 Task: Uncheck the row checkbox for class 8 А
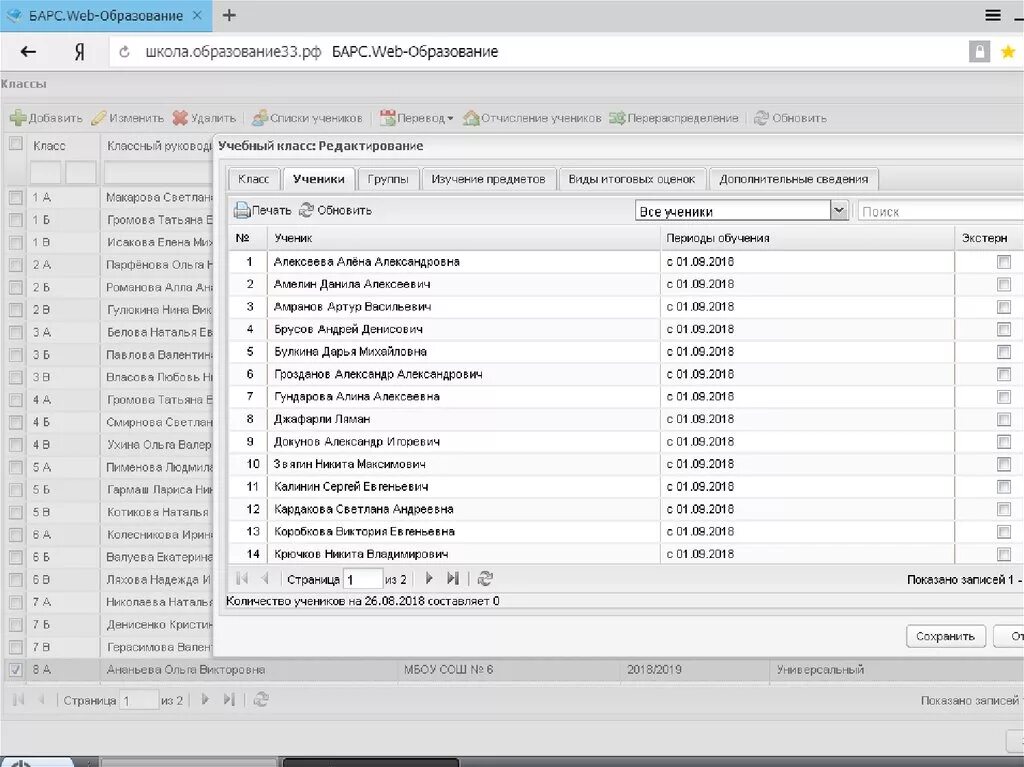click(x=16, y=670)
